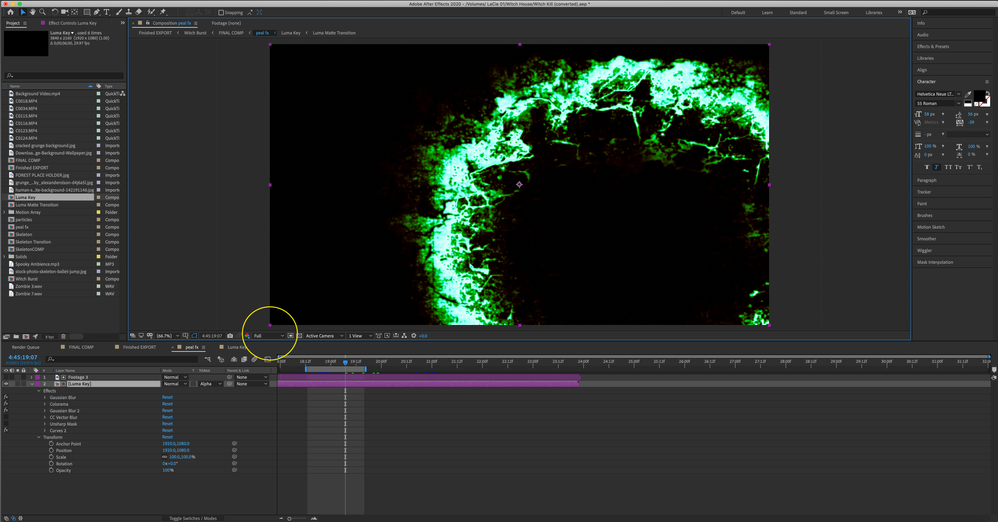Screen dimensions: 998x522
Task: Collapse the Transform property group
Action: coord(40,437)
